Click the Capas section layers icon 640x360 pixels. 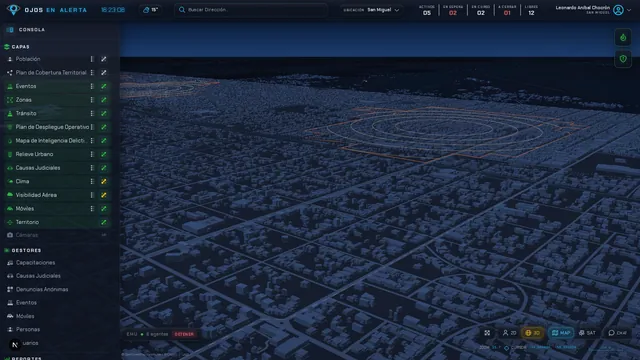[7, 47]
